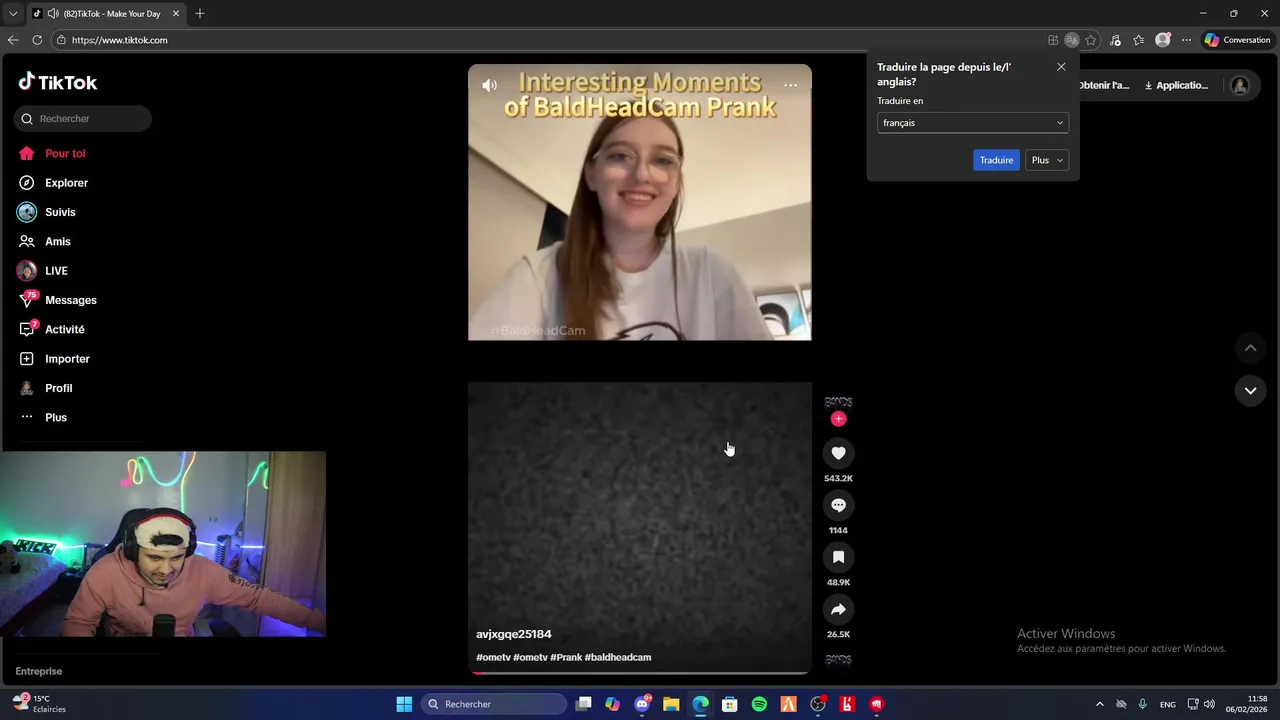Click the TikTok logo
Viewport: 1280px width, 720px height.
58,82
